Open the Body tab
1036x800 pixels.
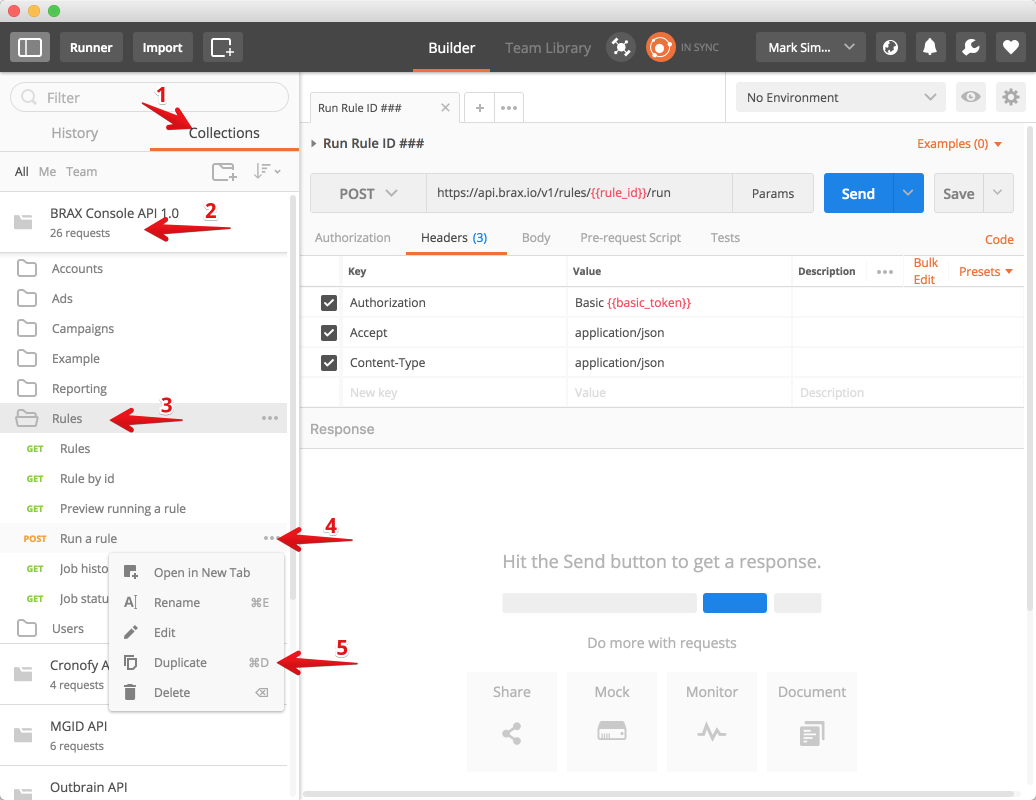point(536,238)
